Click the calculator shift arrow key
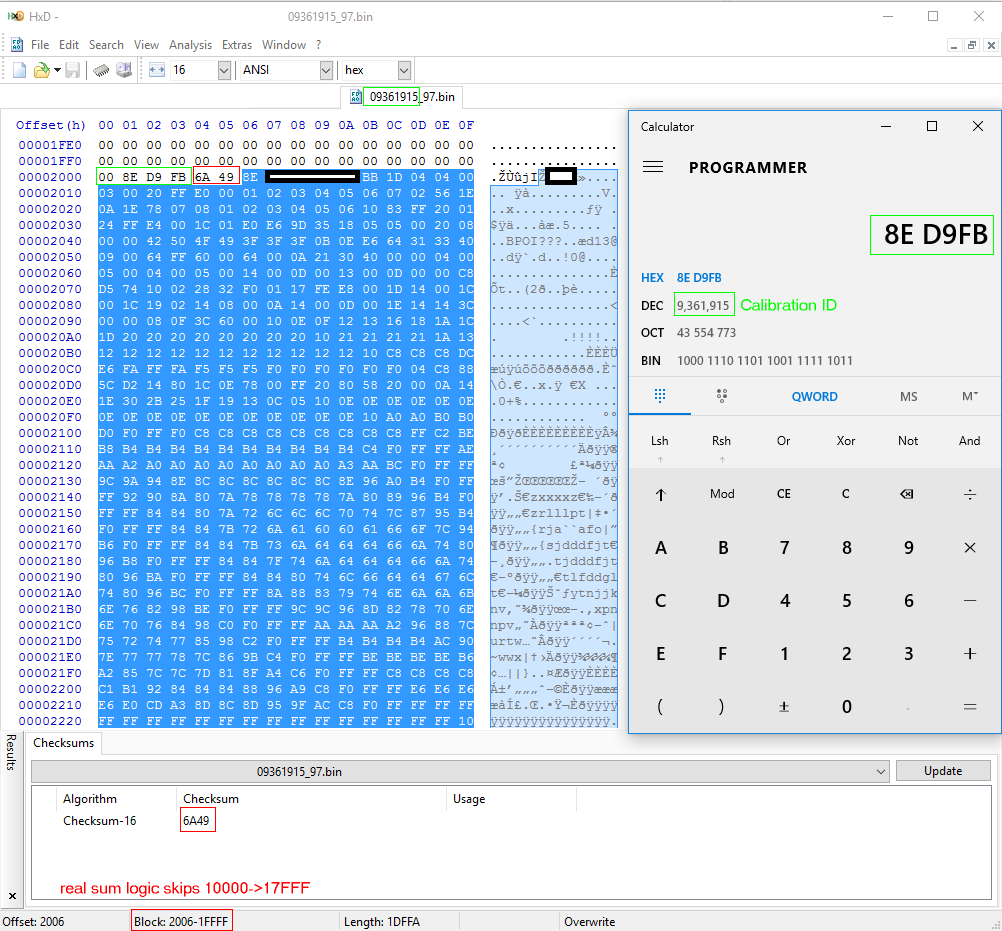 pos(660,494)
